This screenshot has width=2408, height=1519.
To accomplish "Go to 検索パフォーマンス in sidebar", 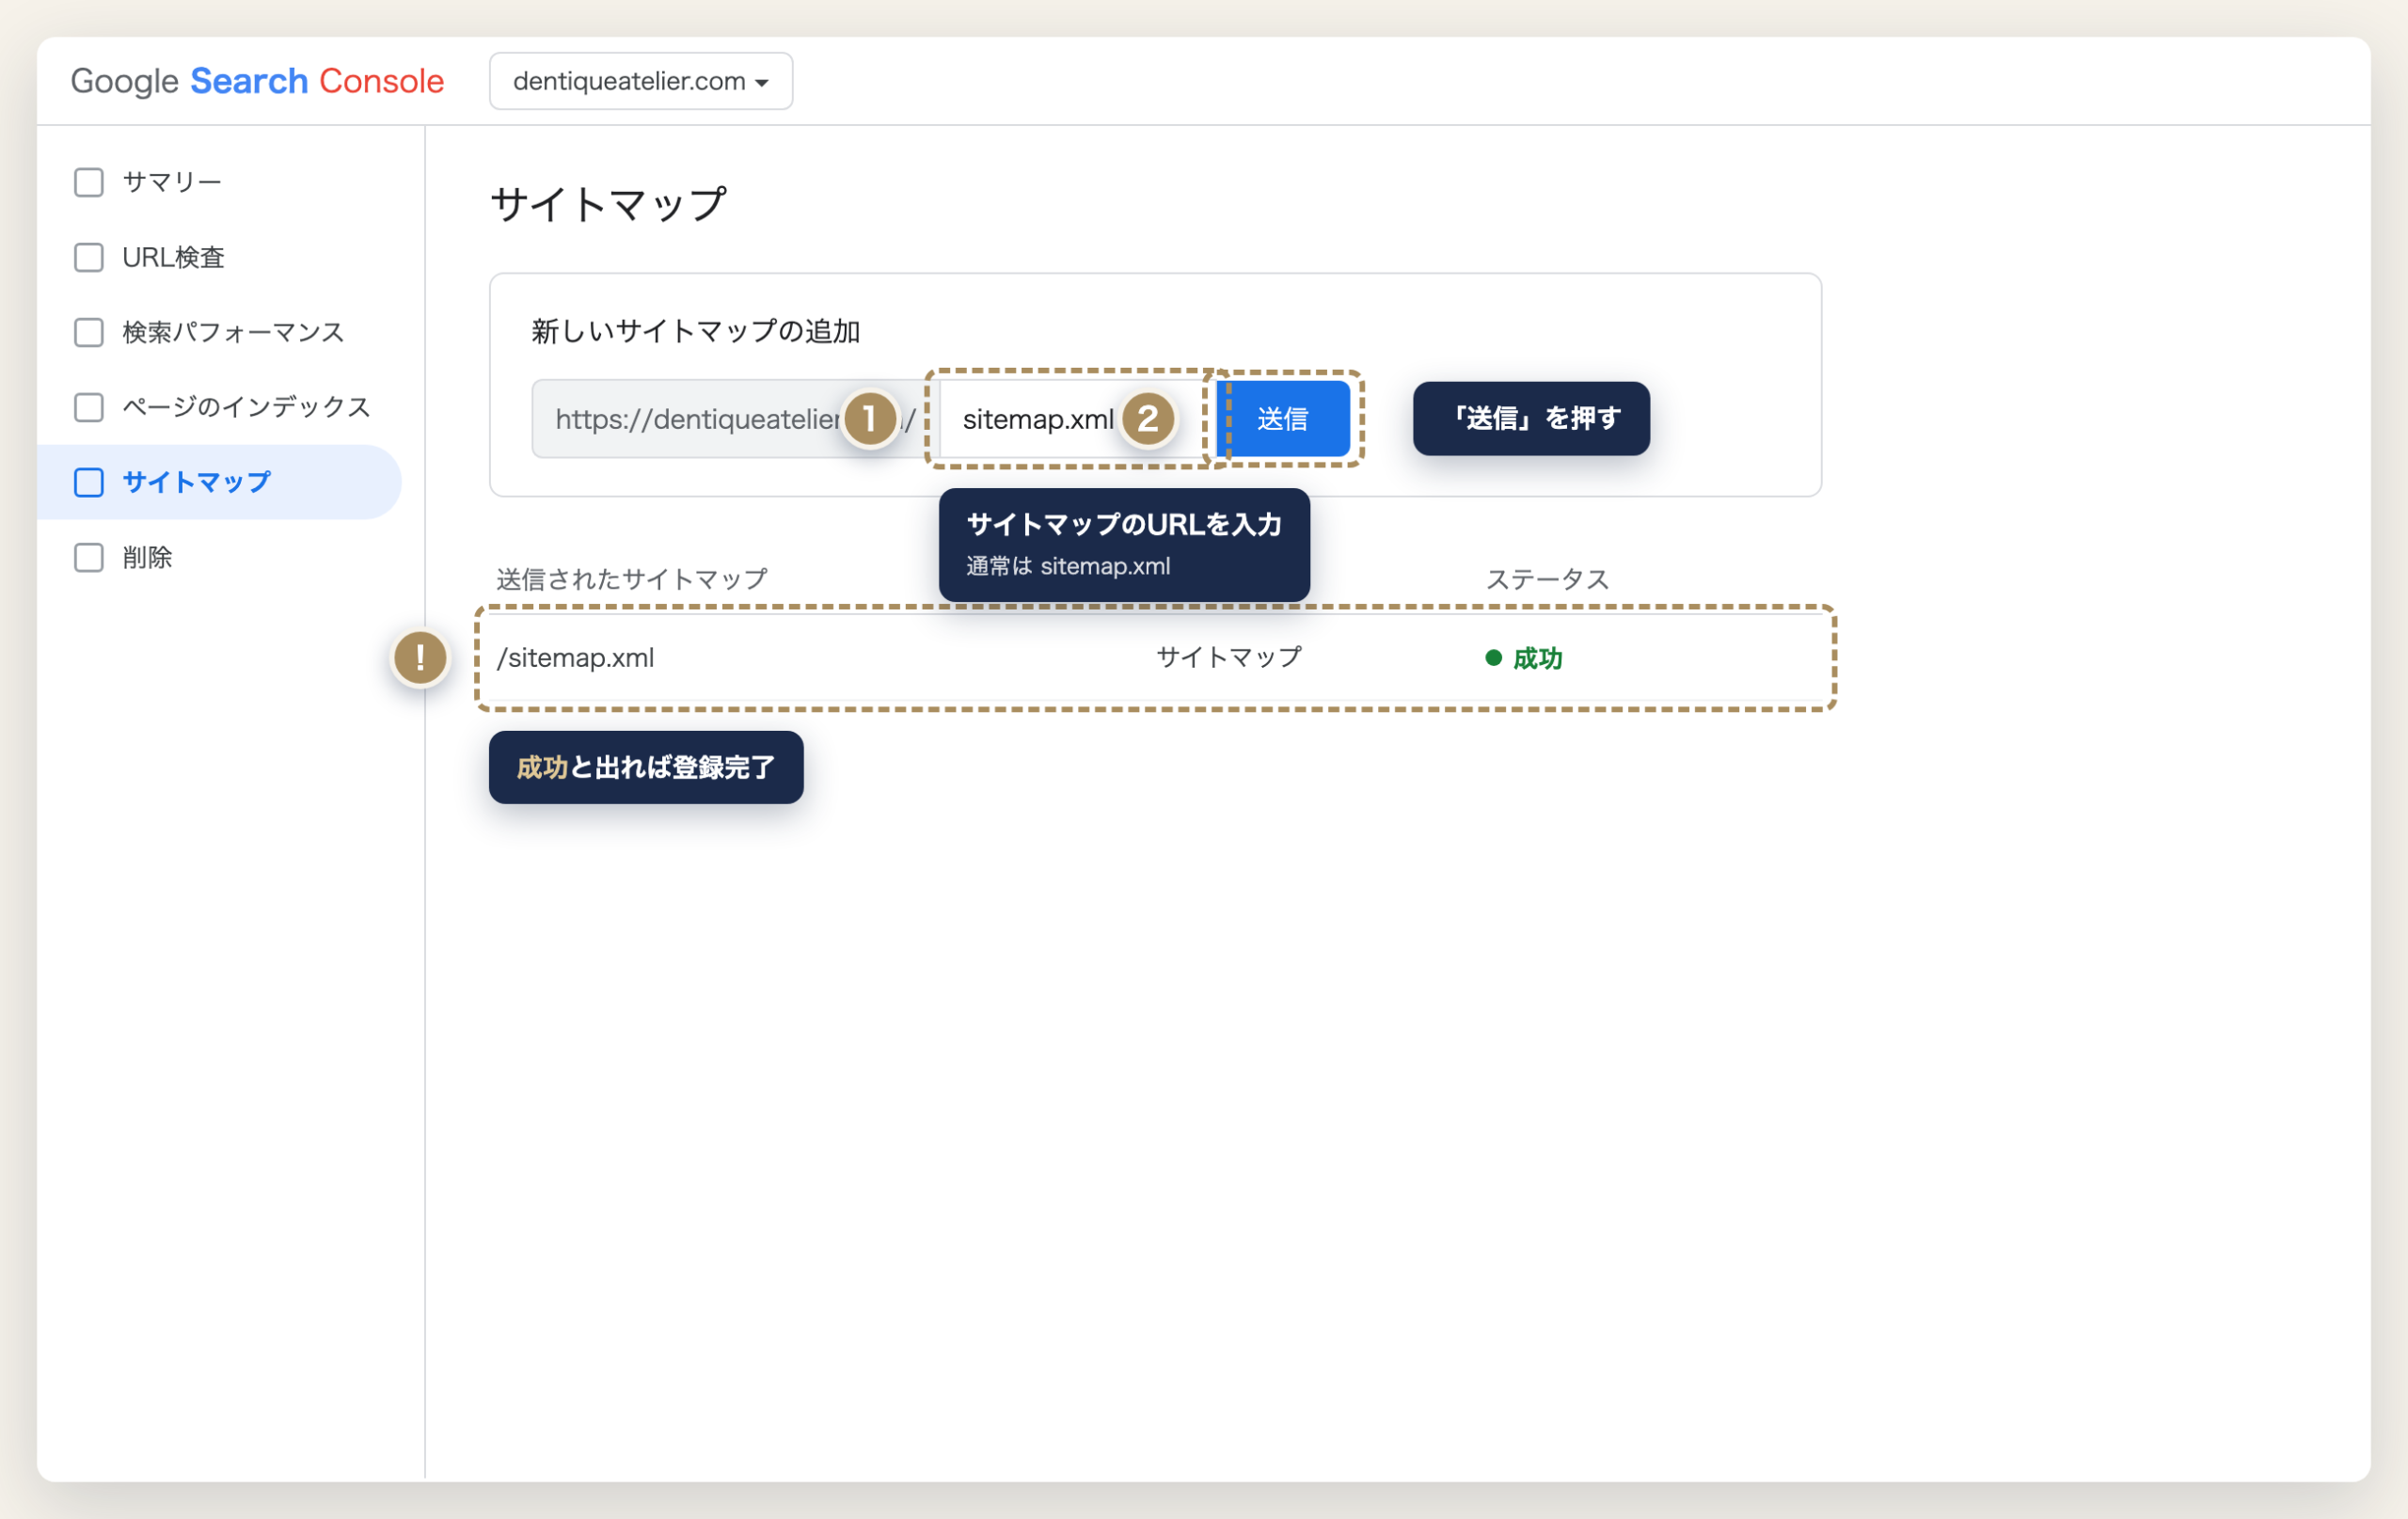I will (x=219, y=332).
